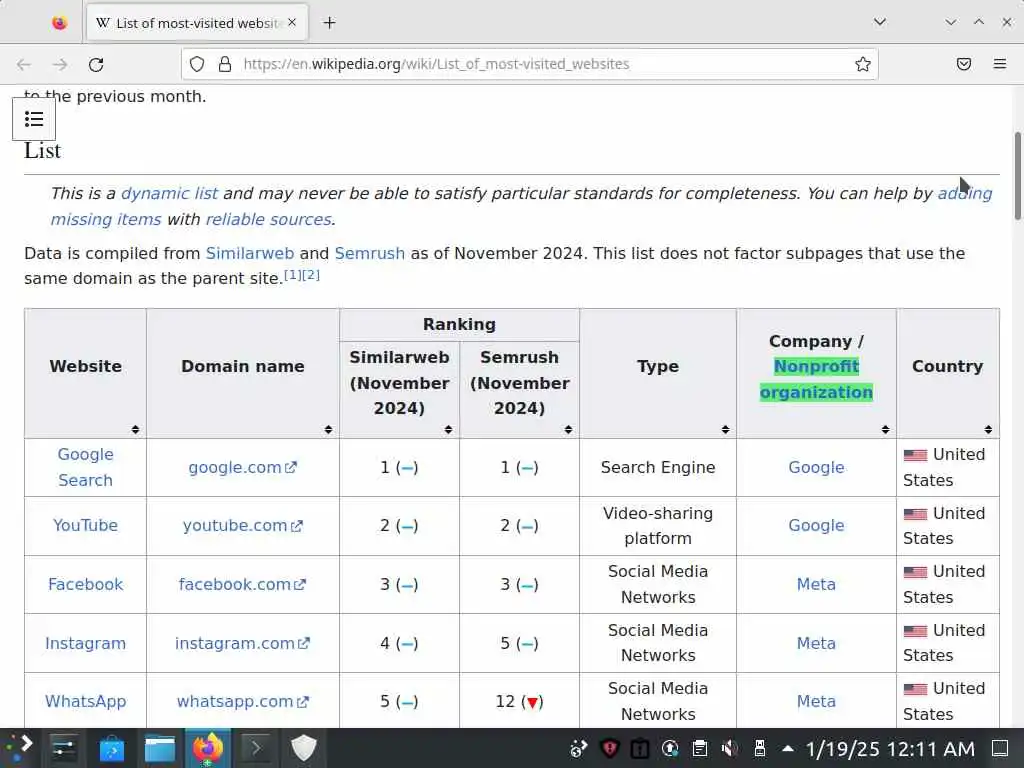Image resolution: width=1024 pixels, height=768 pixels.
Task: Open external google.com link
Action: pos(242,468)
